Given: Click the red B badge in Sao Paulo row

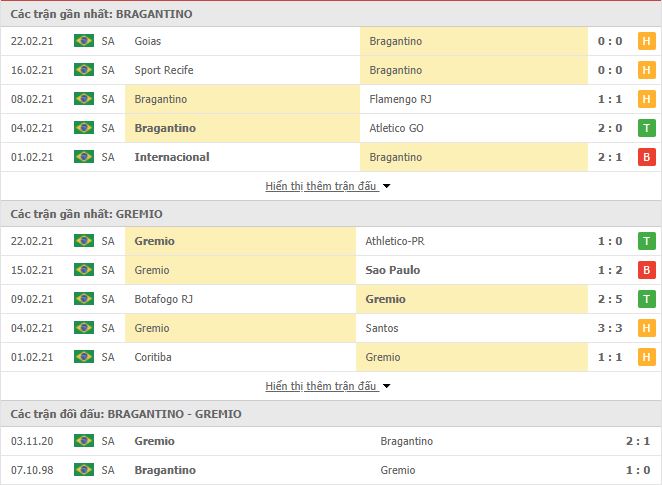Looking at the screenshot, I should [x=646, y=270].
